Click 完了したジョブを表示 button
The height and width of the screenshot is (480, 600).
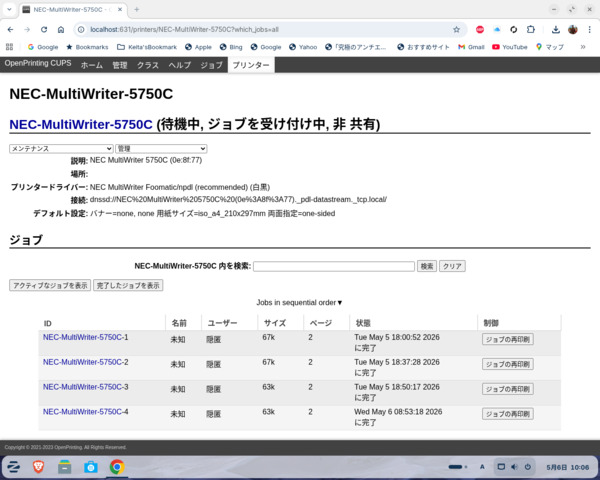(x=128, y=285)
